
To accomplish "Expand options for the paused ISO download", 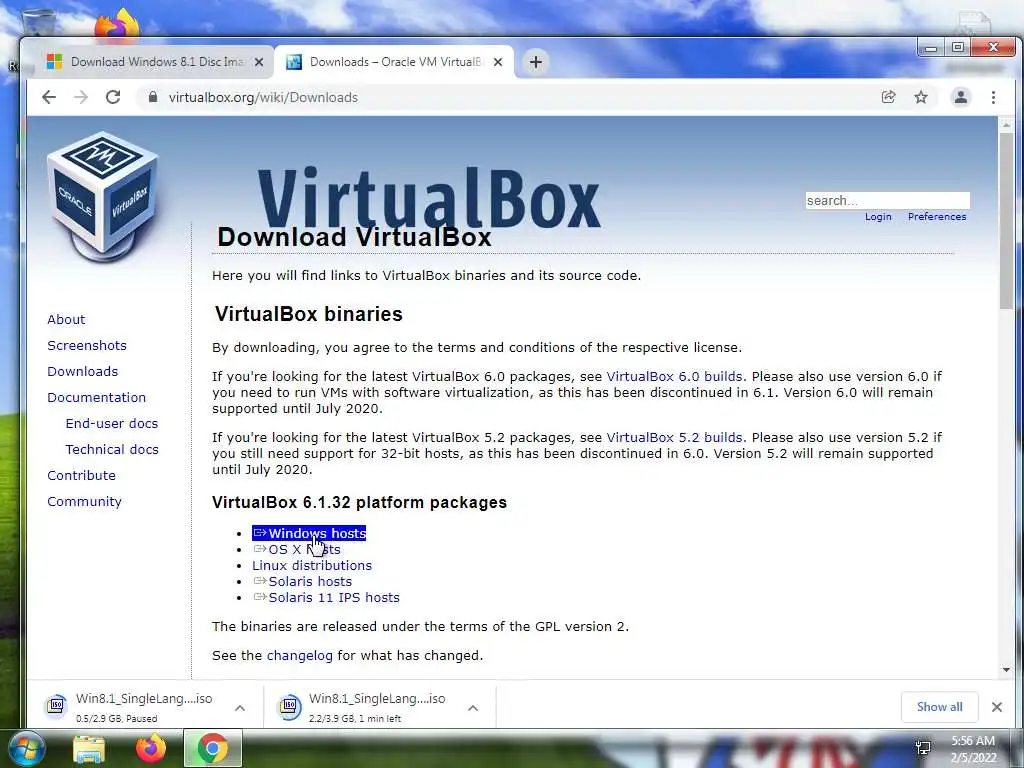I will 240,707.
